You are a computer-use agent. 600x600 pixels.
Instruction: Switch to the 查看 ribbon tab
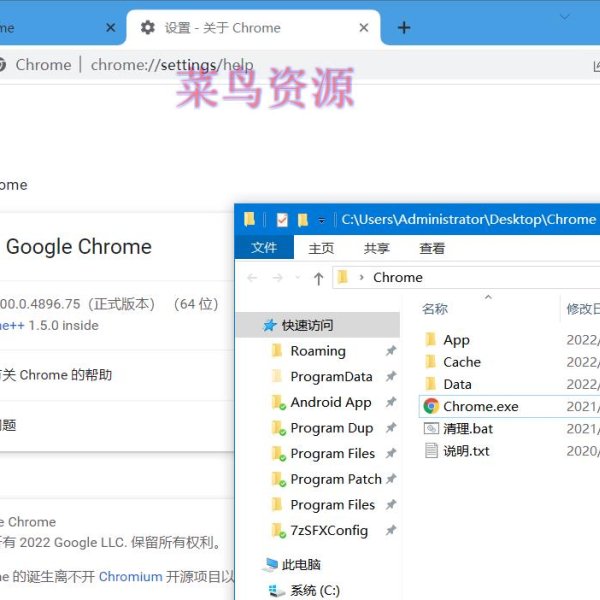pyautogui.click(x=432, y=248)
